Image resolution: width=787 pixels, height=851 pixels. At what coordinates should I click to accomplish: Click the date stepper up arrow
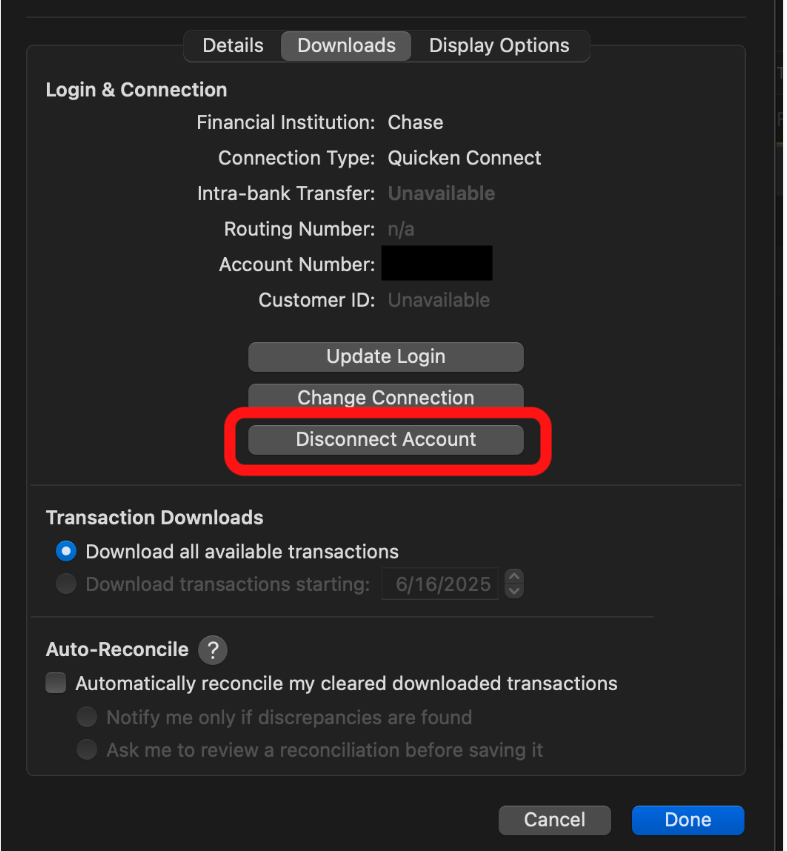pyautogui.click(x=514, y=576)
